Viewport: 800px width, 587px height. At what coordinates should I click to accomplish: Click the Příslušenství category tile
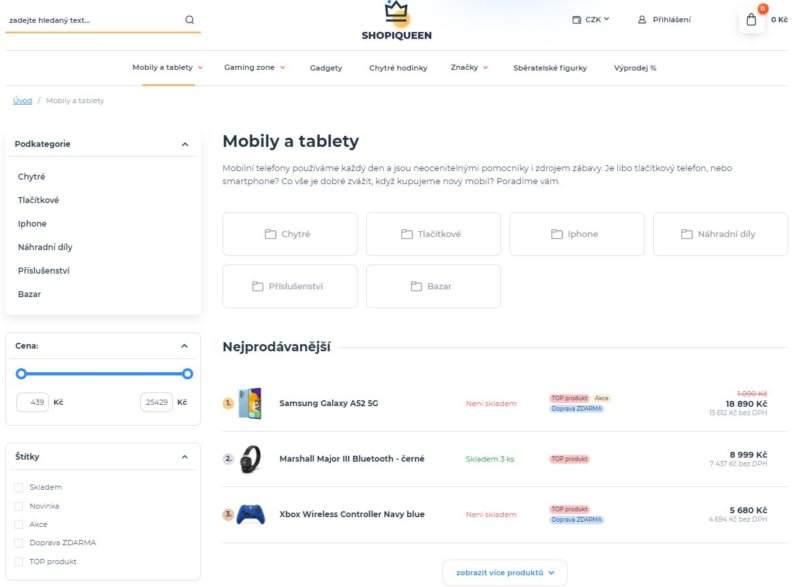(290, 287)
